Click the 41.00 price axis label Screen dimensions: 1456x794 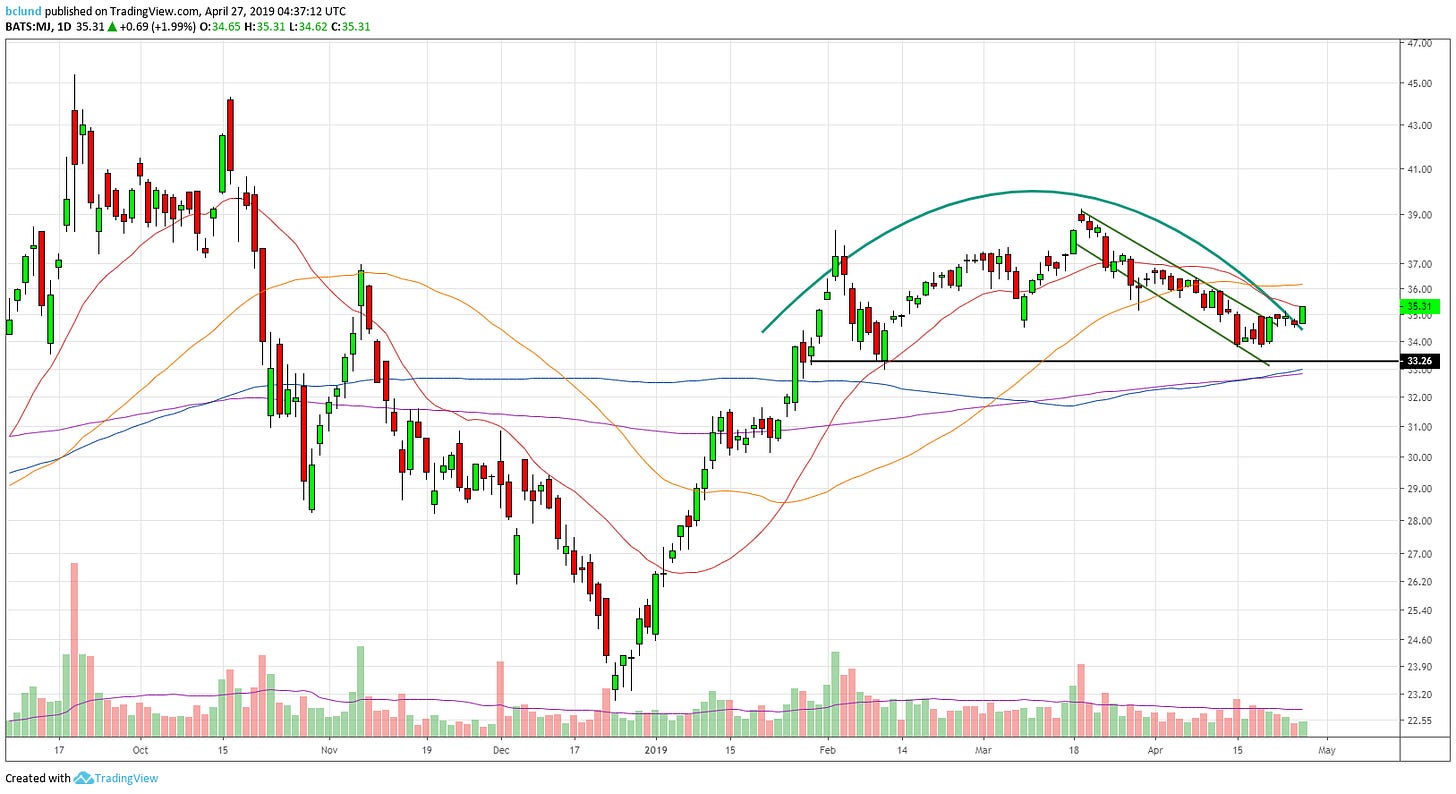point(1422,170)
